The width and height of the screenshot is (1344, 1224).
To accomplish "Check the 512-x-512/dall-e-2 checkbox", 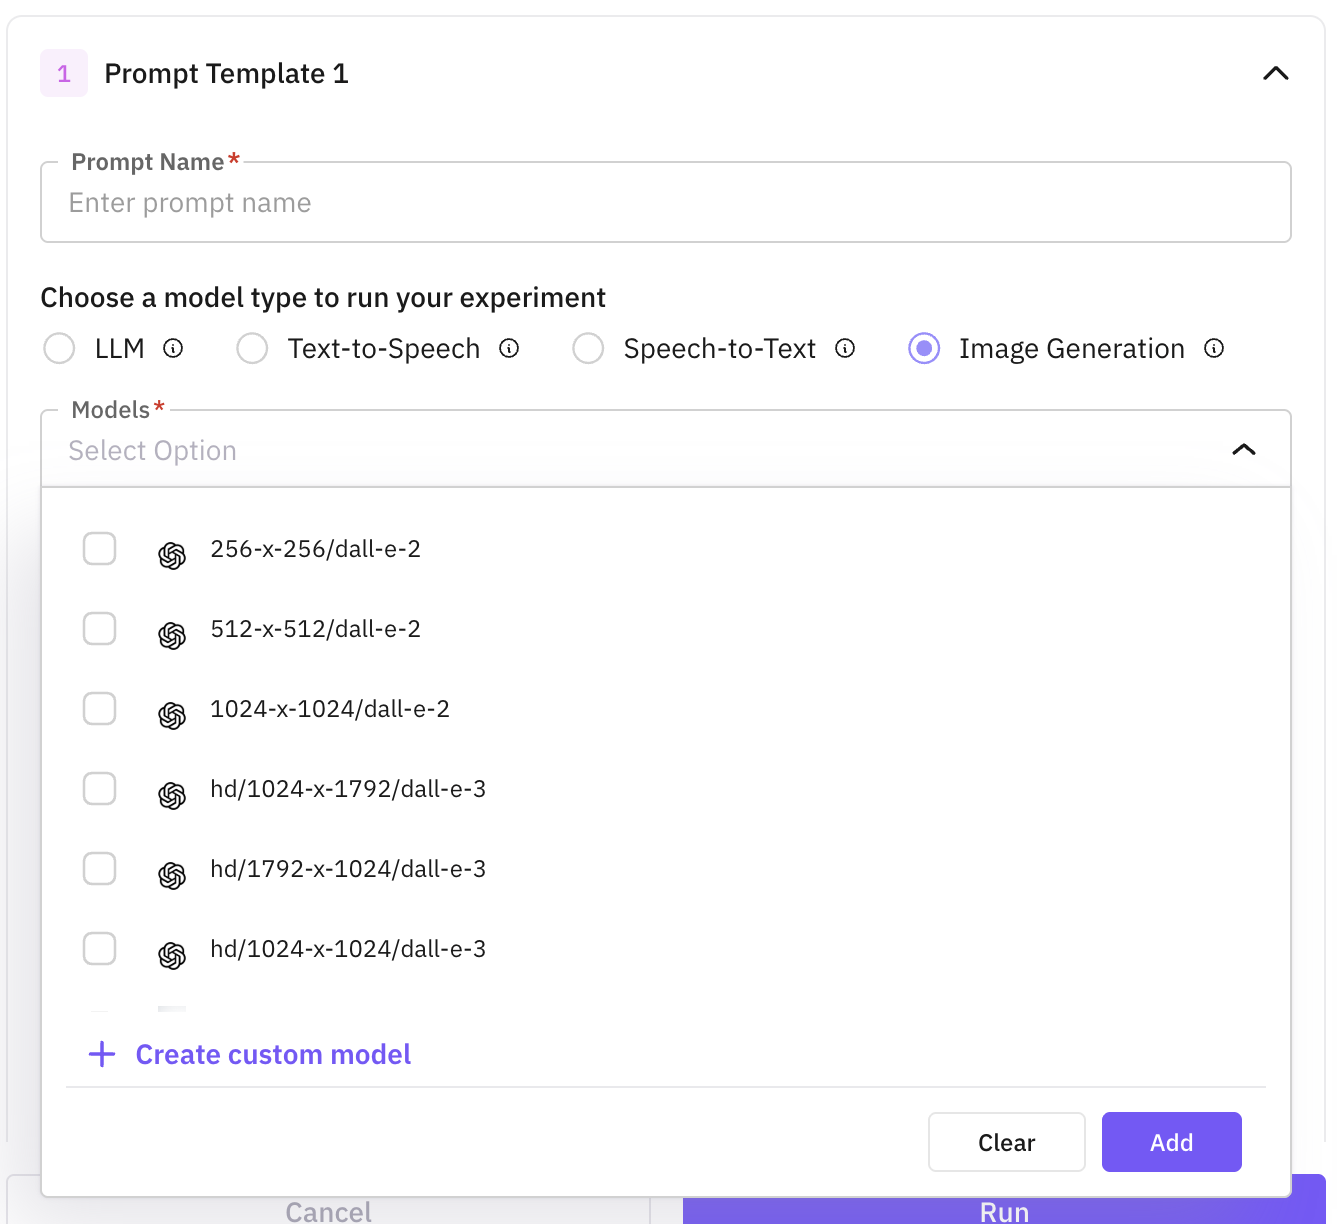I will [99, 629].
